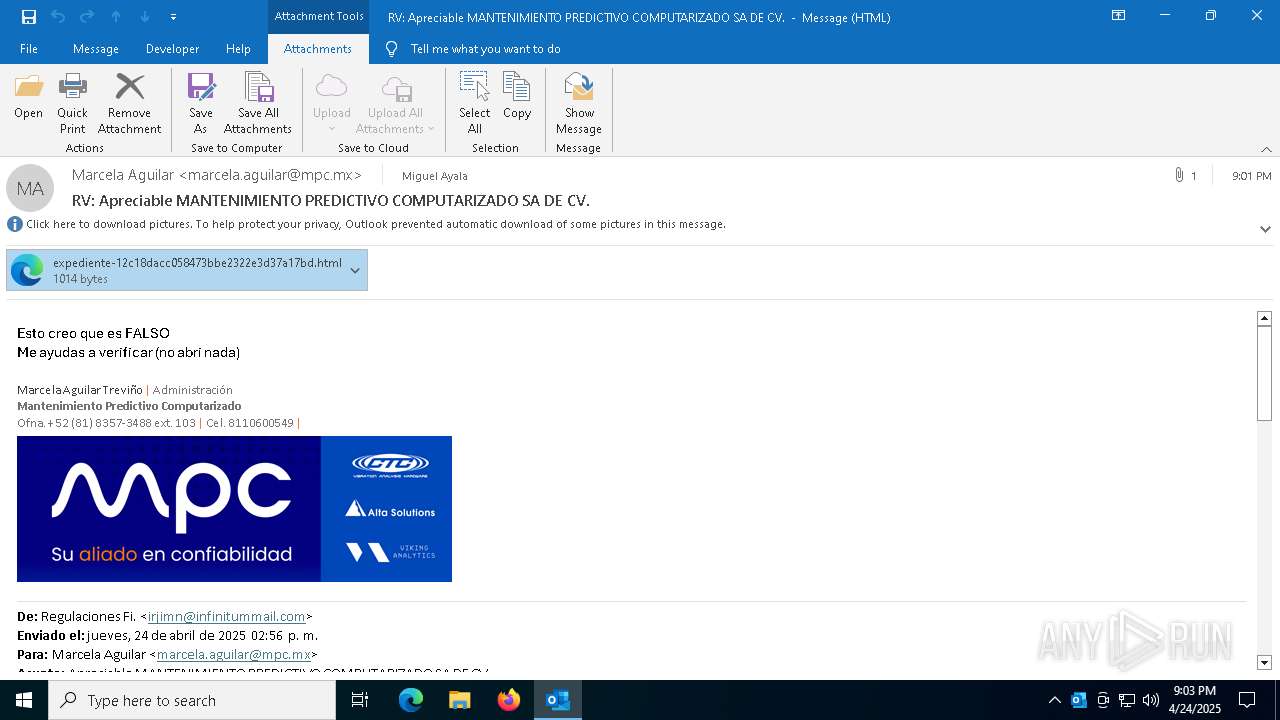Click the Tell me what you want to do box

485,49
